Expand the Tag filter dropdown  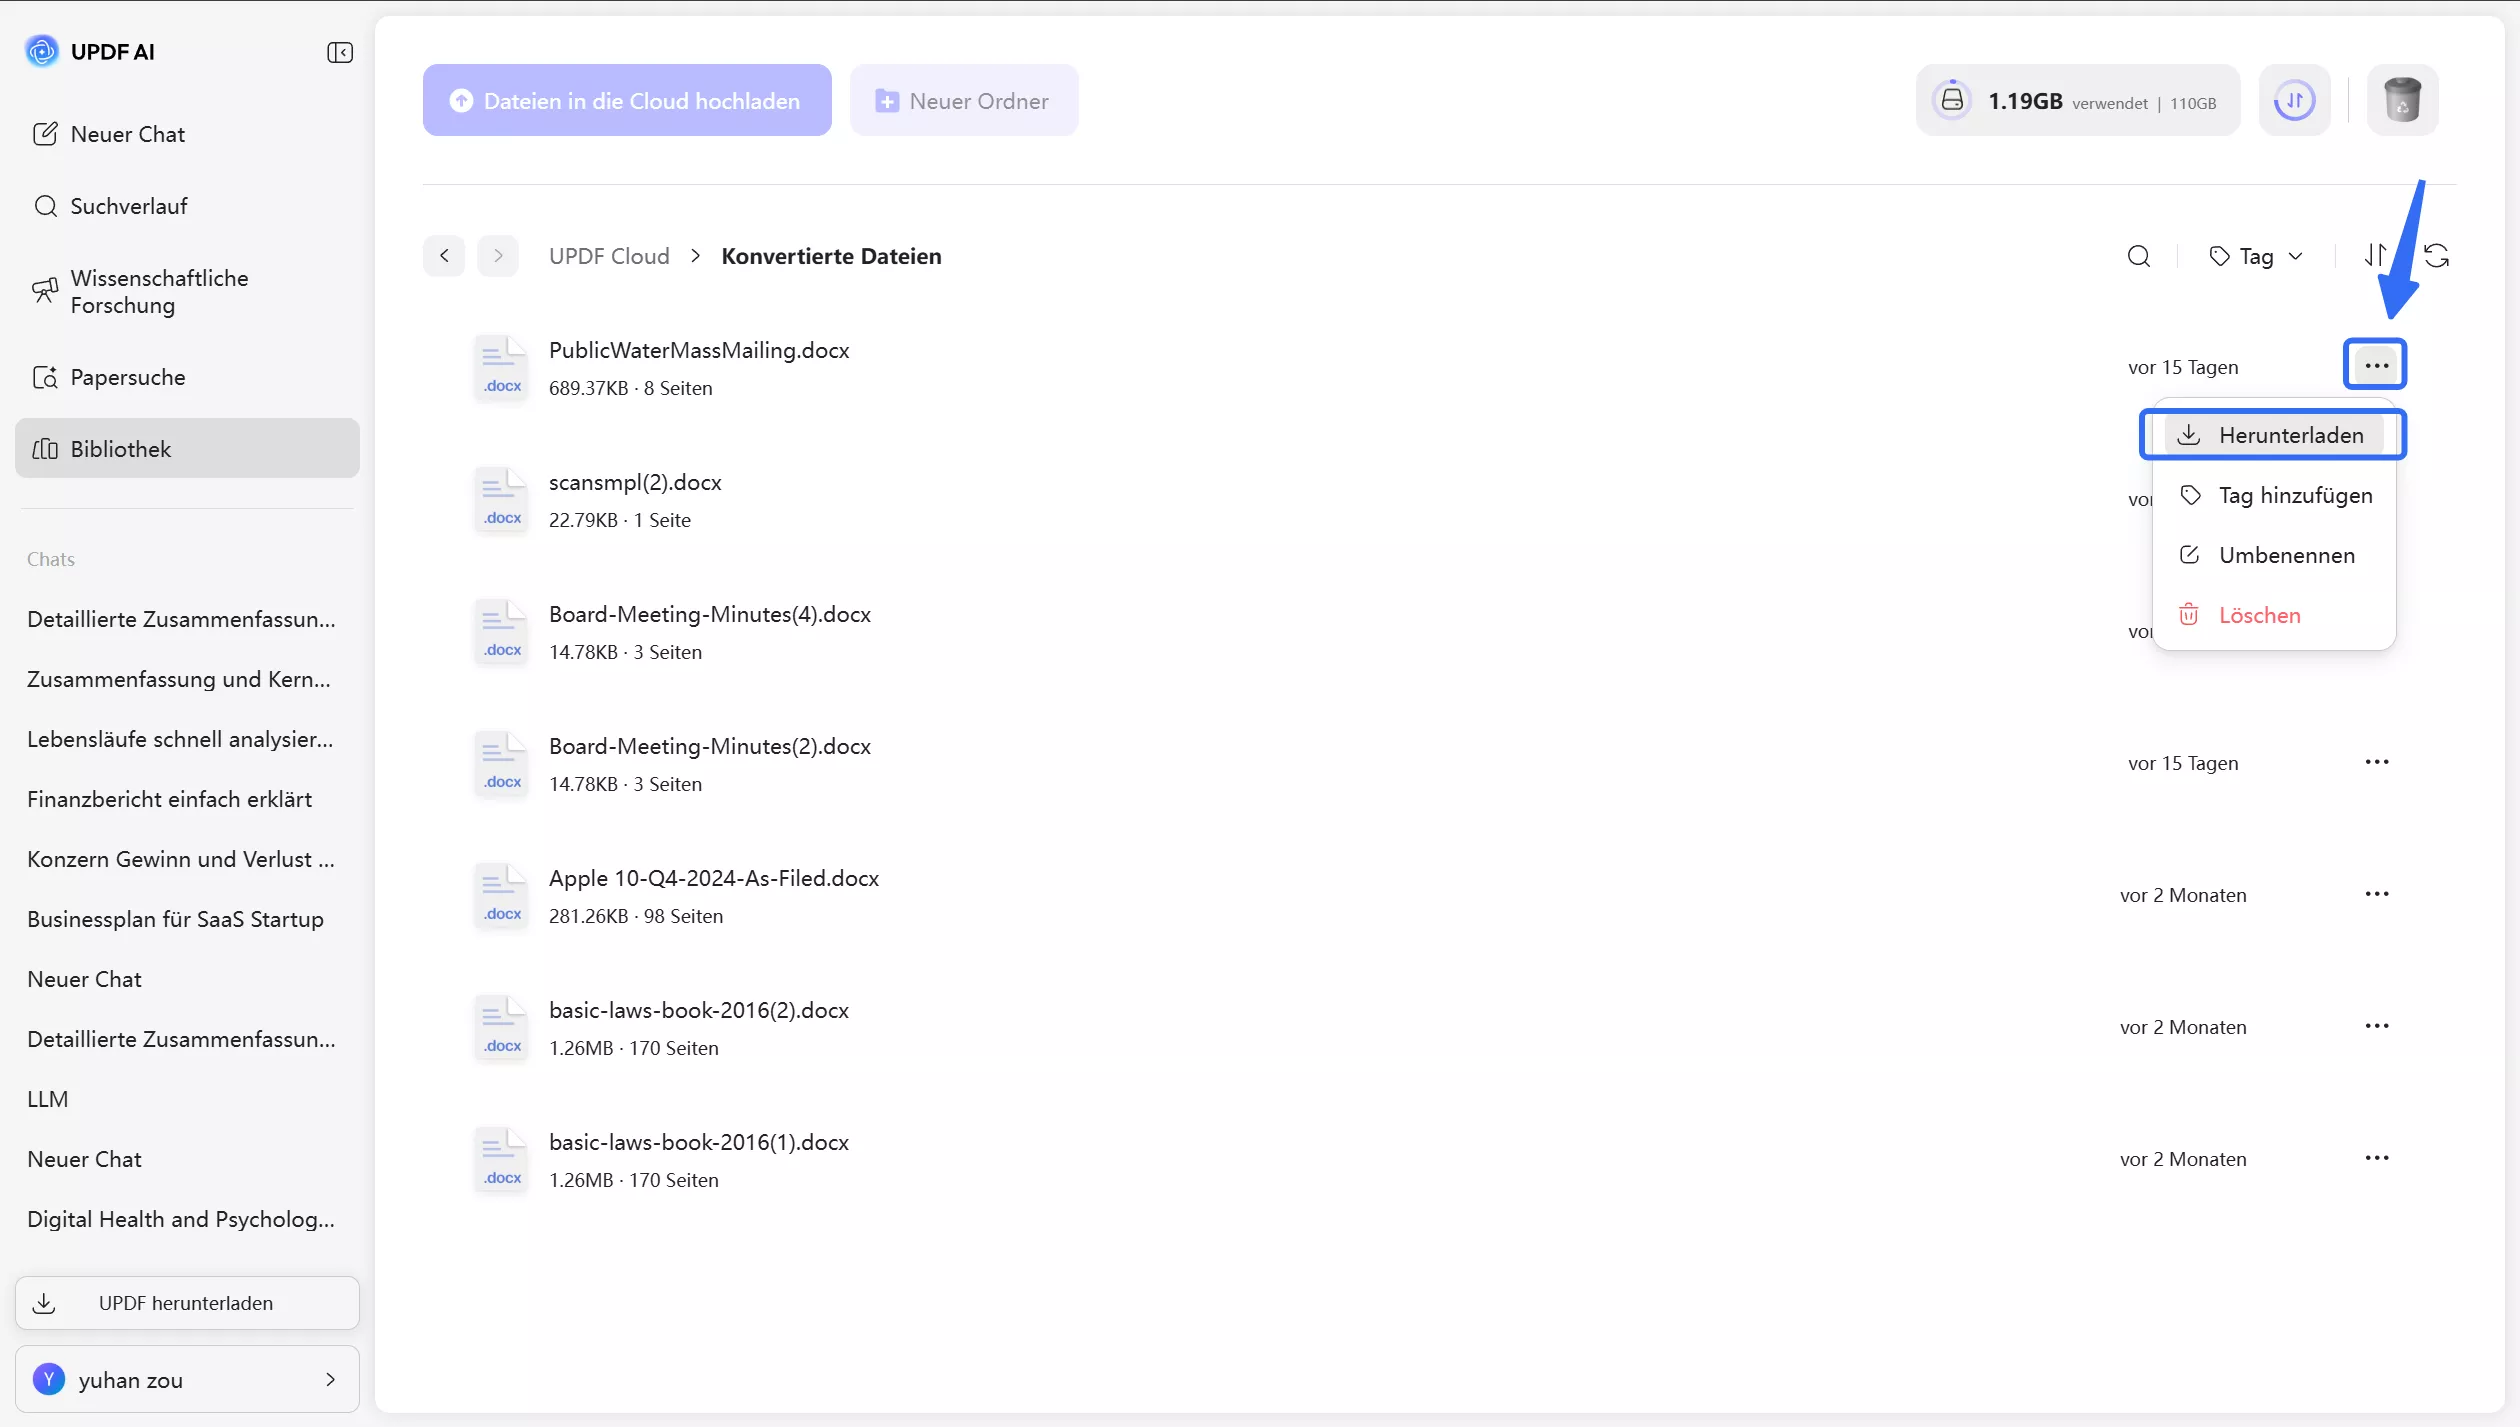pos(2256,256)
